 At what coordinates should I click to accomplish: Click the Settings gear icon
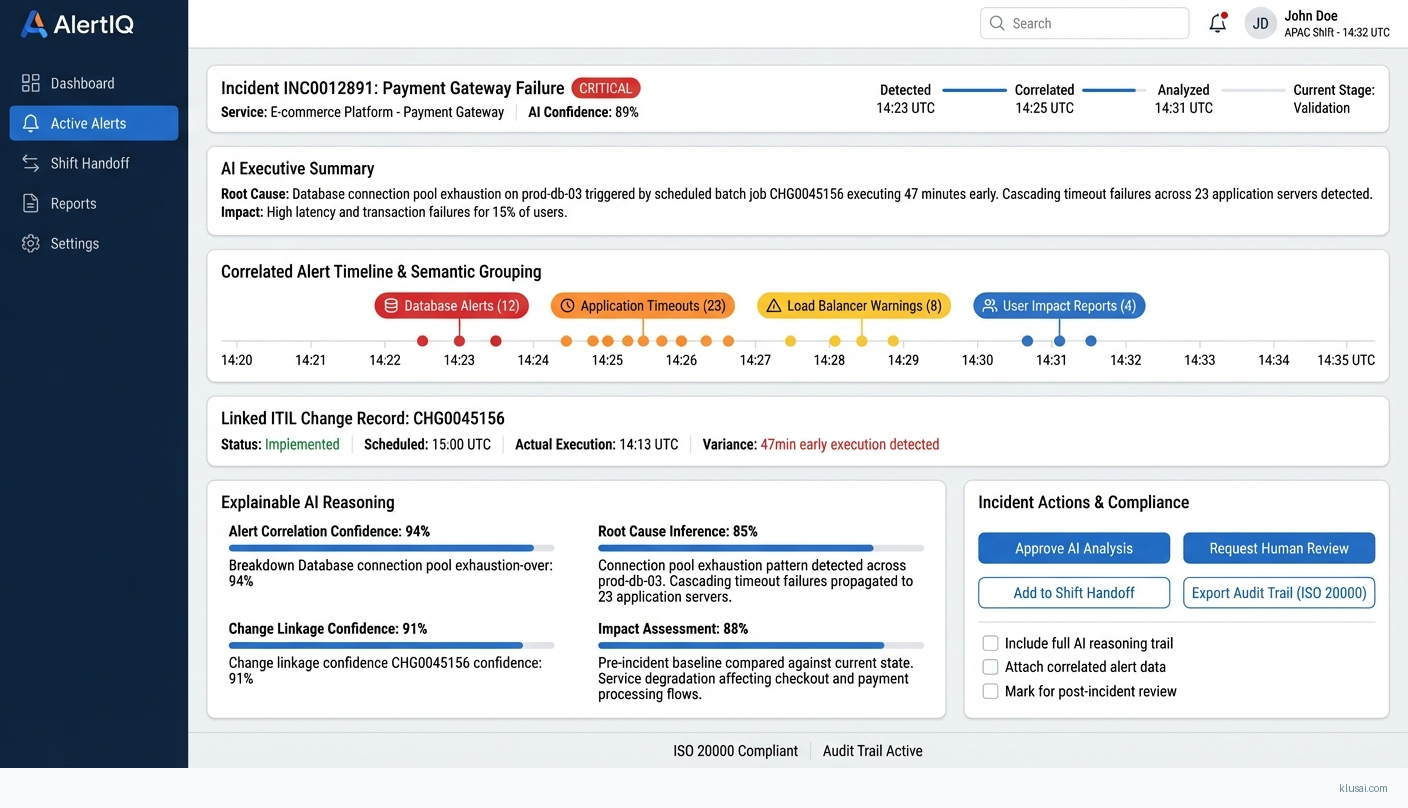point(31,243)
